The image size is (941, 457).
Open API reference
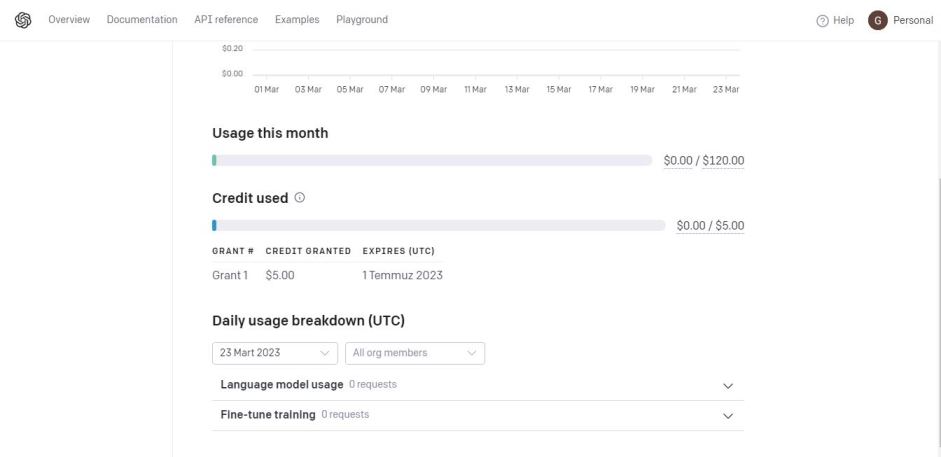[226, 20]
